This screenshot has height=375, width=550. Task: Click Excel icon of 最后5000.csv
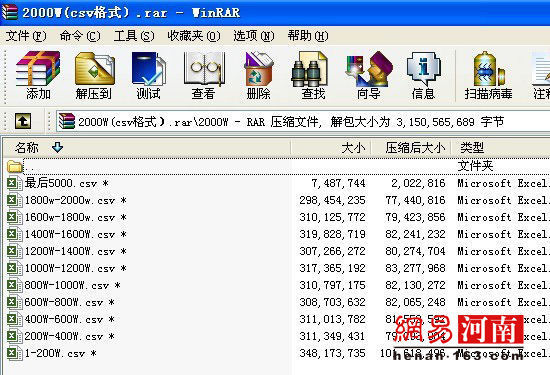(x=14, y=183)
